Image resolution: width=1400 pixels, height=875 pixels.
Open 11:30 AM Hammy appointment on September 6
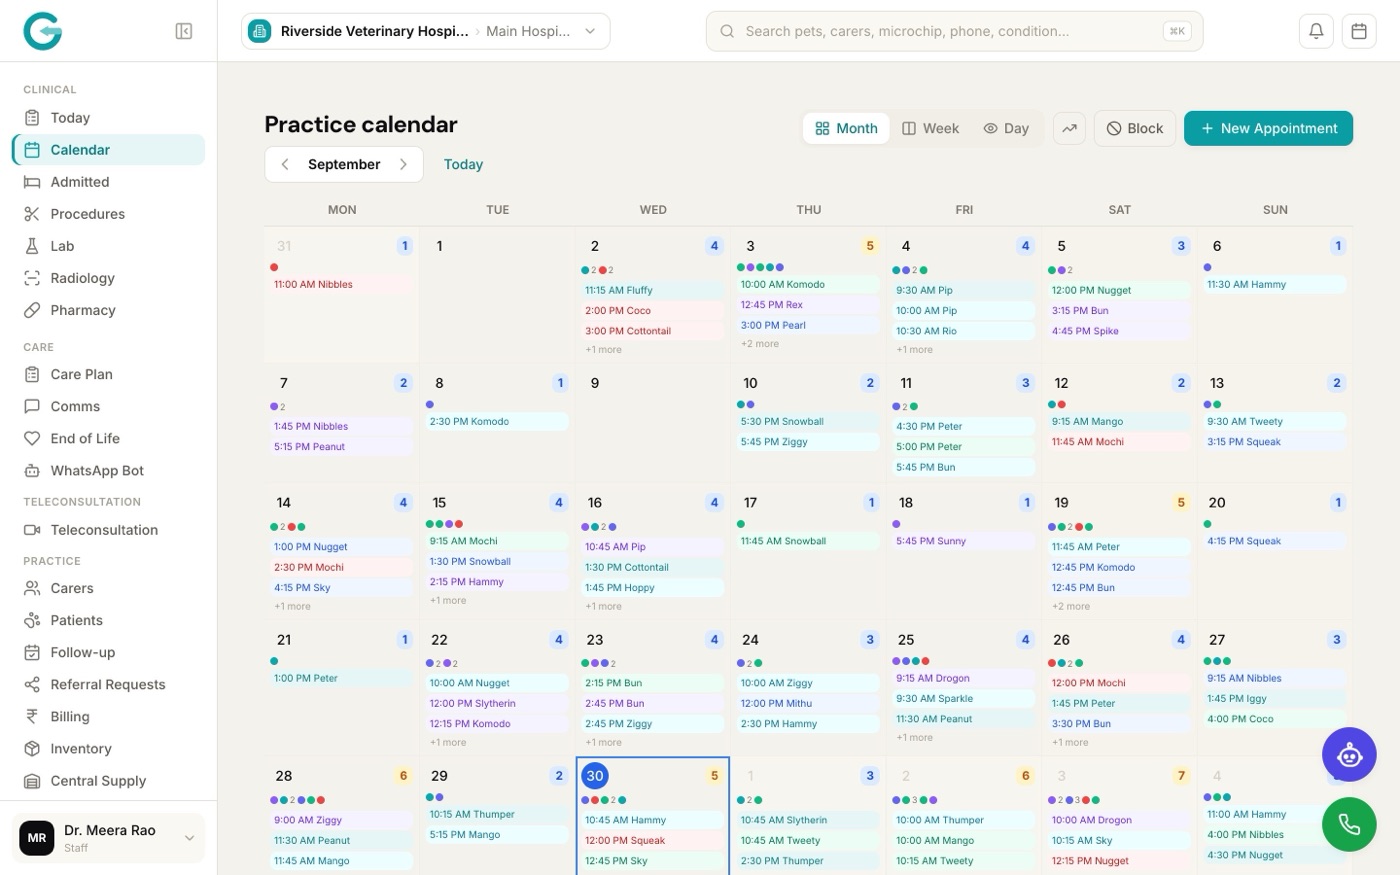(1275, 285)
